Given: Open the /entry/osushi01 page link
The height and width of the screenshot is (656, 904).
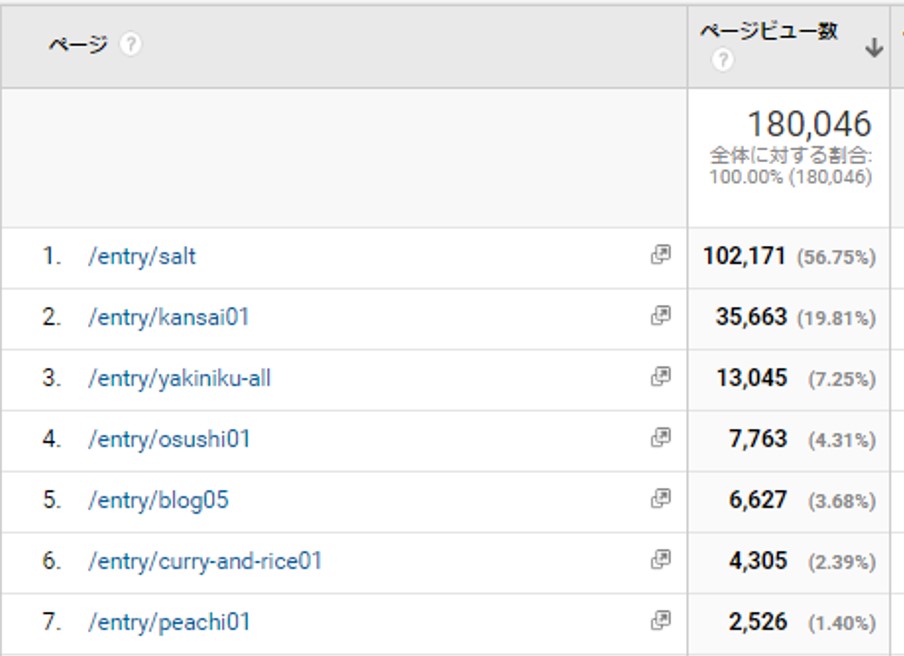Looking at the screenshot, I should 169,440.
